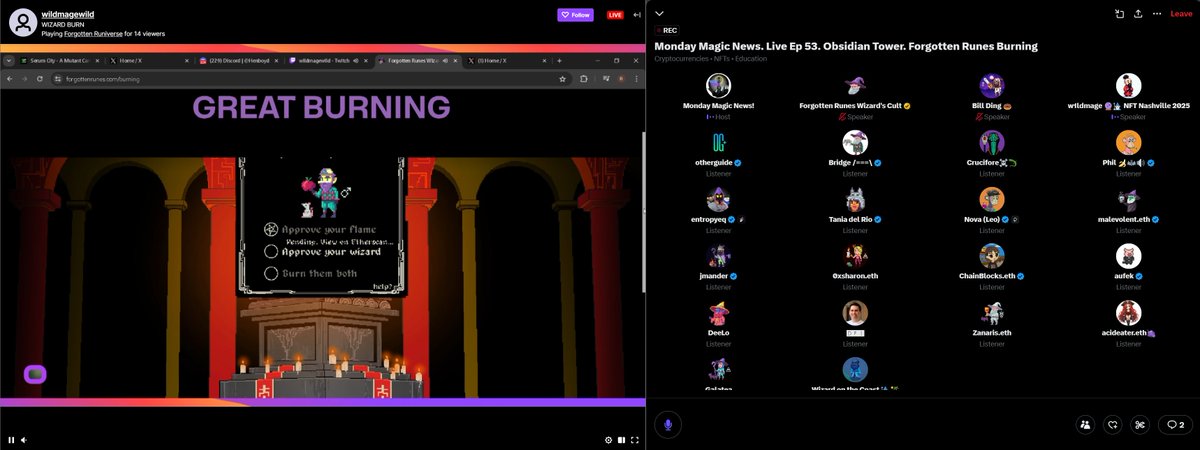Open Twitch player settings gear
Image resolution: width=1200 pixels, height=450 pixels.
click(x=608, y=440)
